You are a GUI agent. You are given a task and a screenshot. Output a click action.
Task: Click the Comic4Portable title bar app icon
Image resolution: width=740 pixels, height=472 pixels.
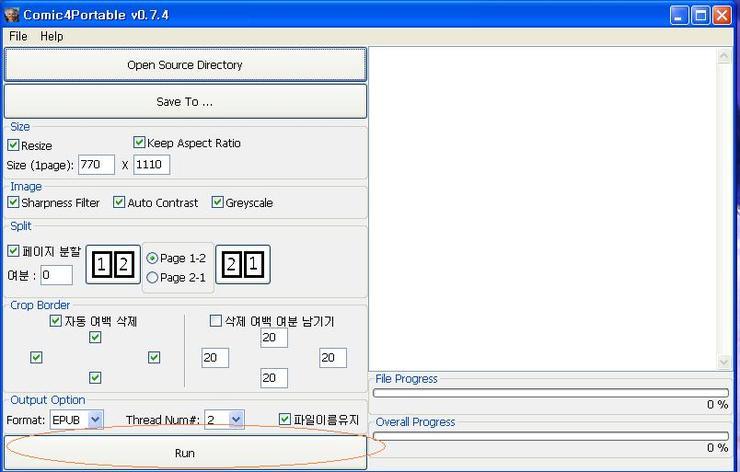click(13, 14)
